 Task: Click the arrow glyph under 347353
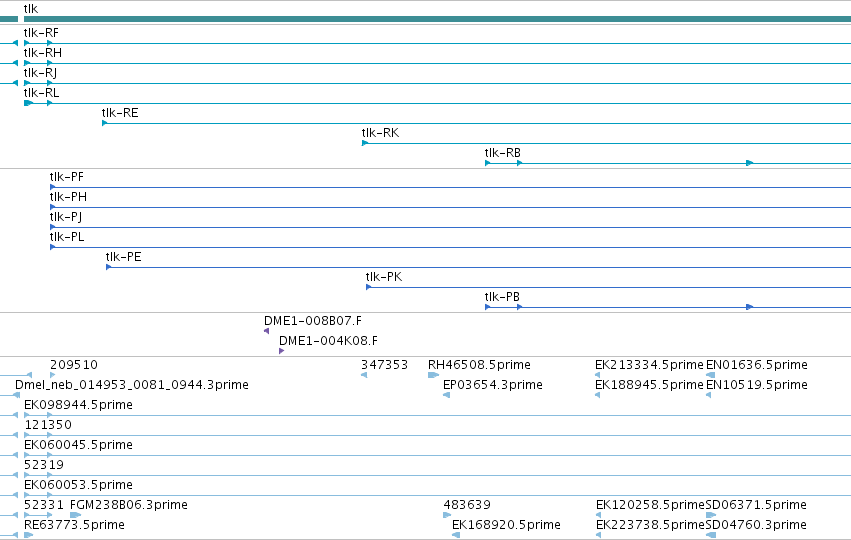click(x=364, y=375)
